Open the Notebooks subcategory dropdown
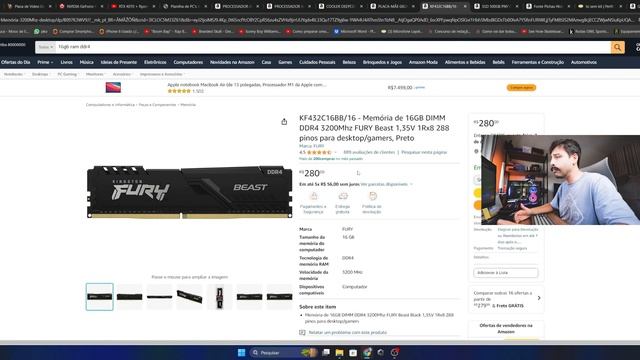This screenshot has width=640, height=360. point(15,74)
